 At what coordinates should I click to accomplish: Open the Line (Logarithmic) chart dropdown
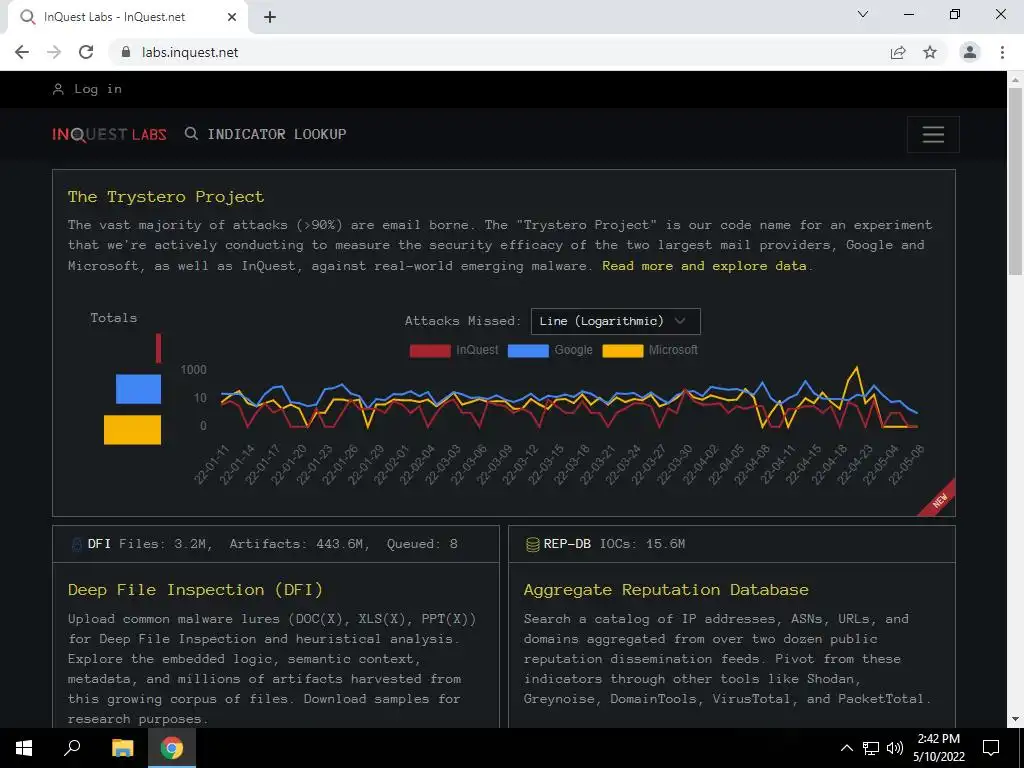(x=615, y=321)
